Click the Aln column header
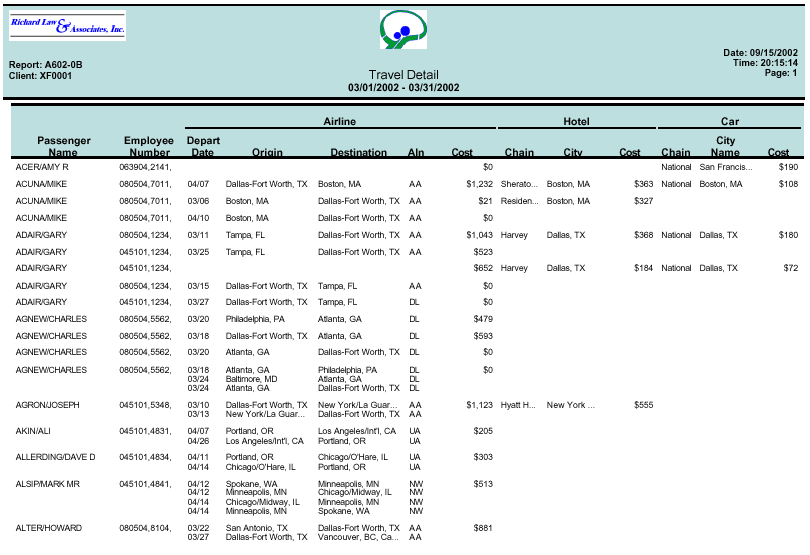 416,152
